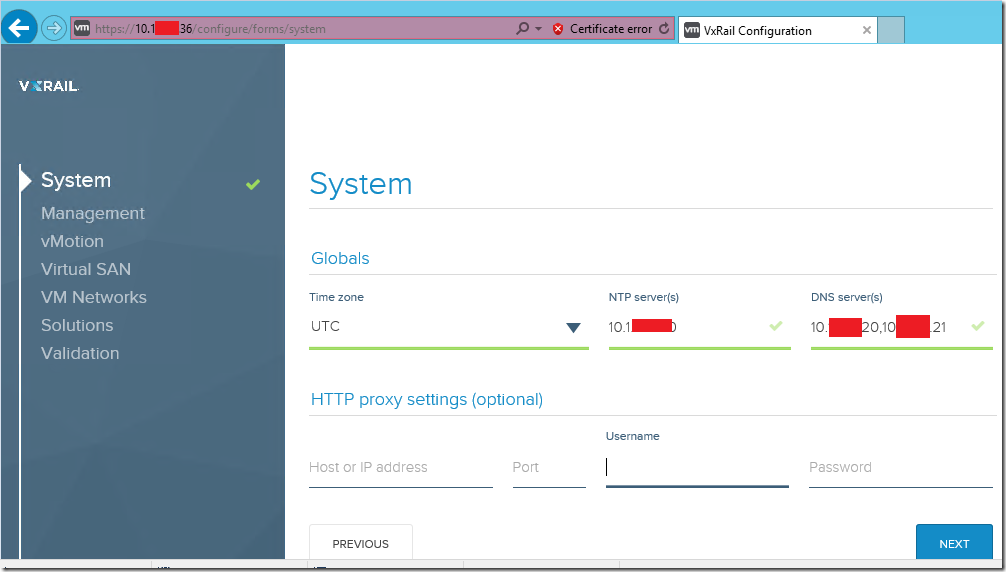Open the Virtual SAN section
The image size is (1006, 572).
click(86, 269)
